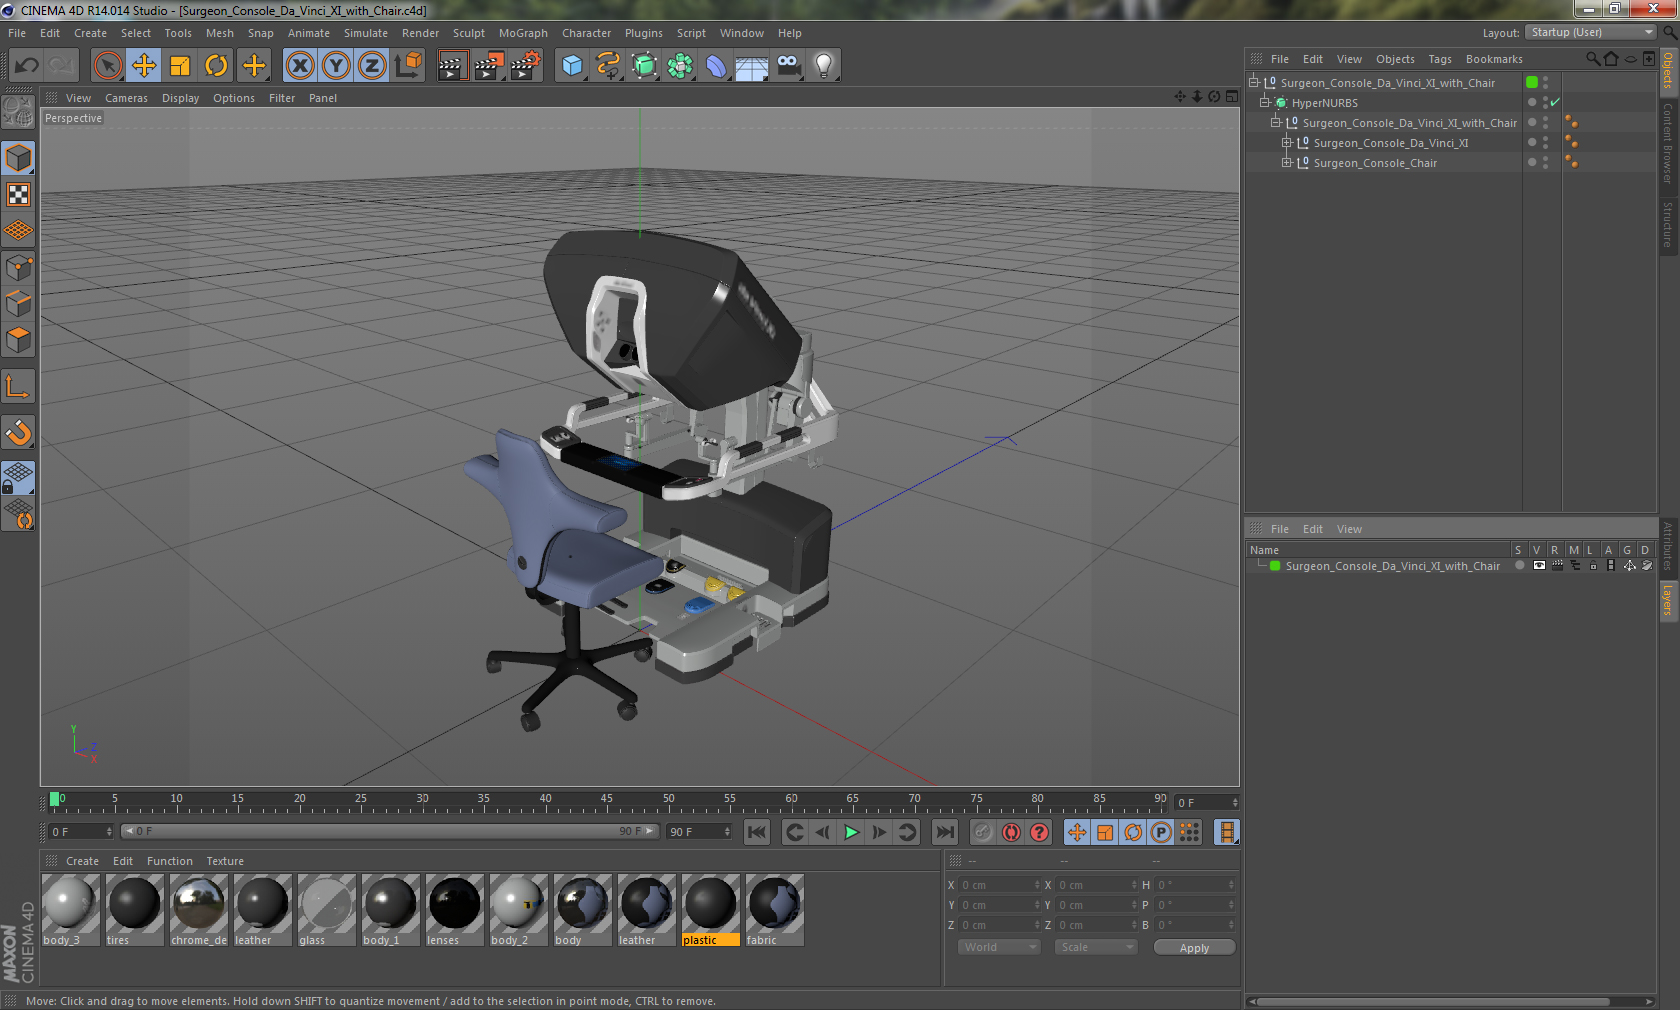Open the Scale mode dropdown
The image size is (1680, 1010).
(x=1096, y=947)
